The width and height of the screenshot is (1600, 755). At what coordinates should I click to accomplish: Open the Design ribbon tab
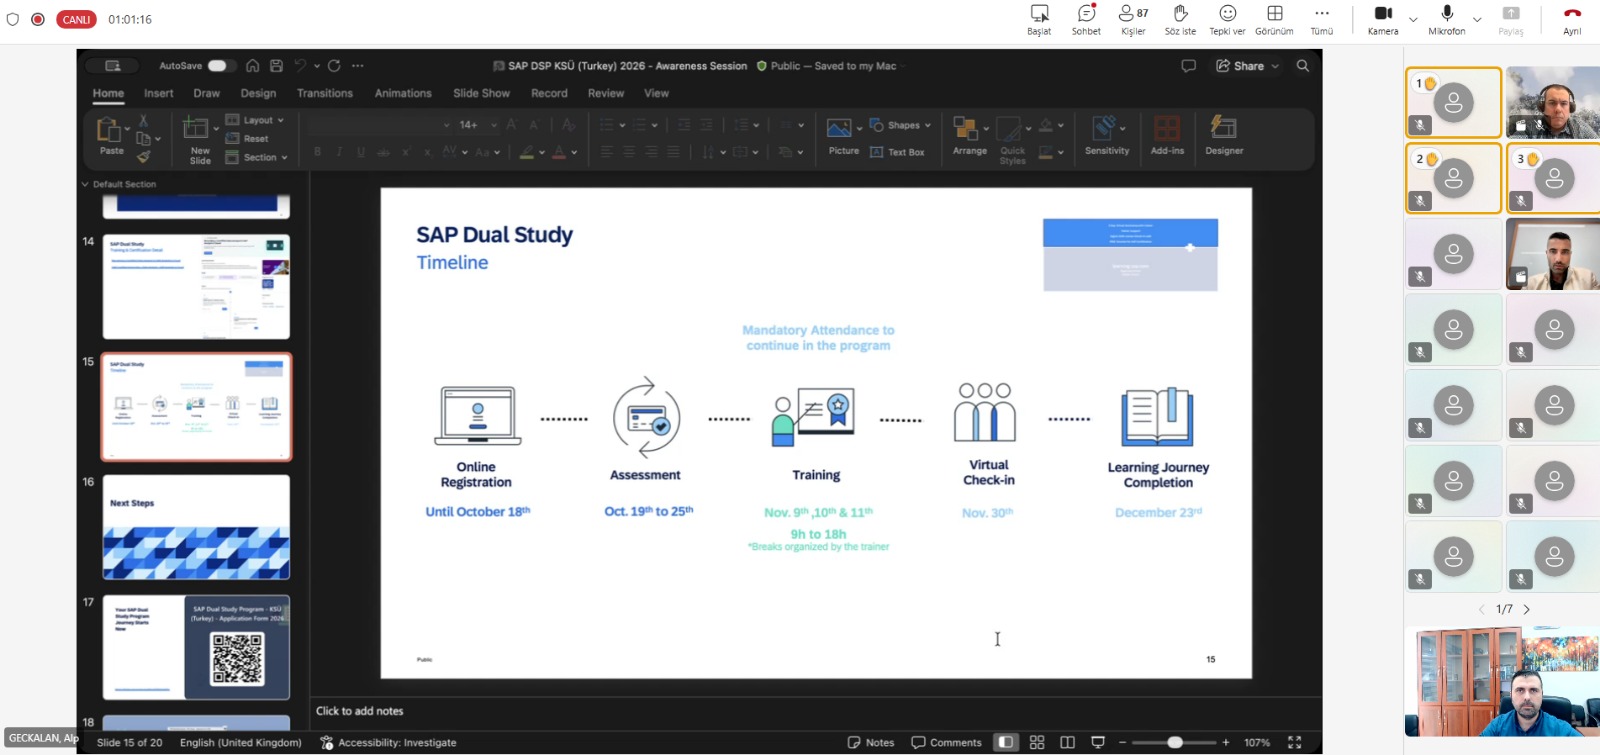pos(258,93)
